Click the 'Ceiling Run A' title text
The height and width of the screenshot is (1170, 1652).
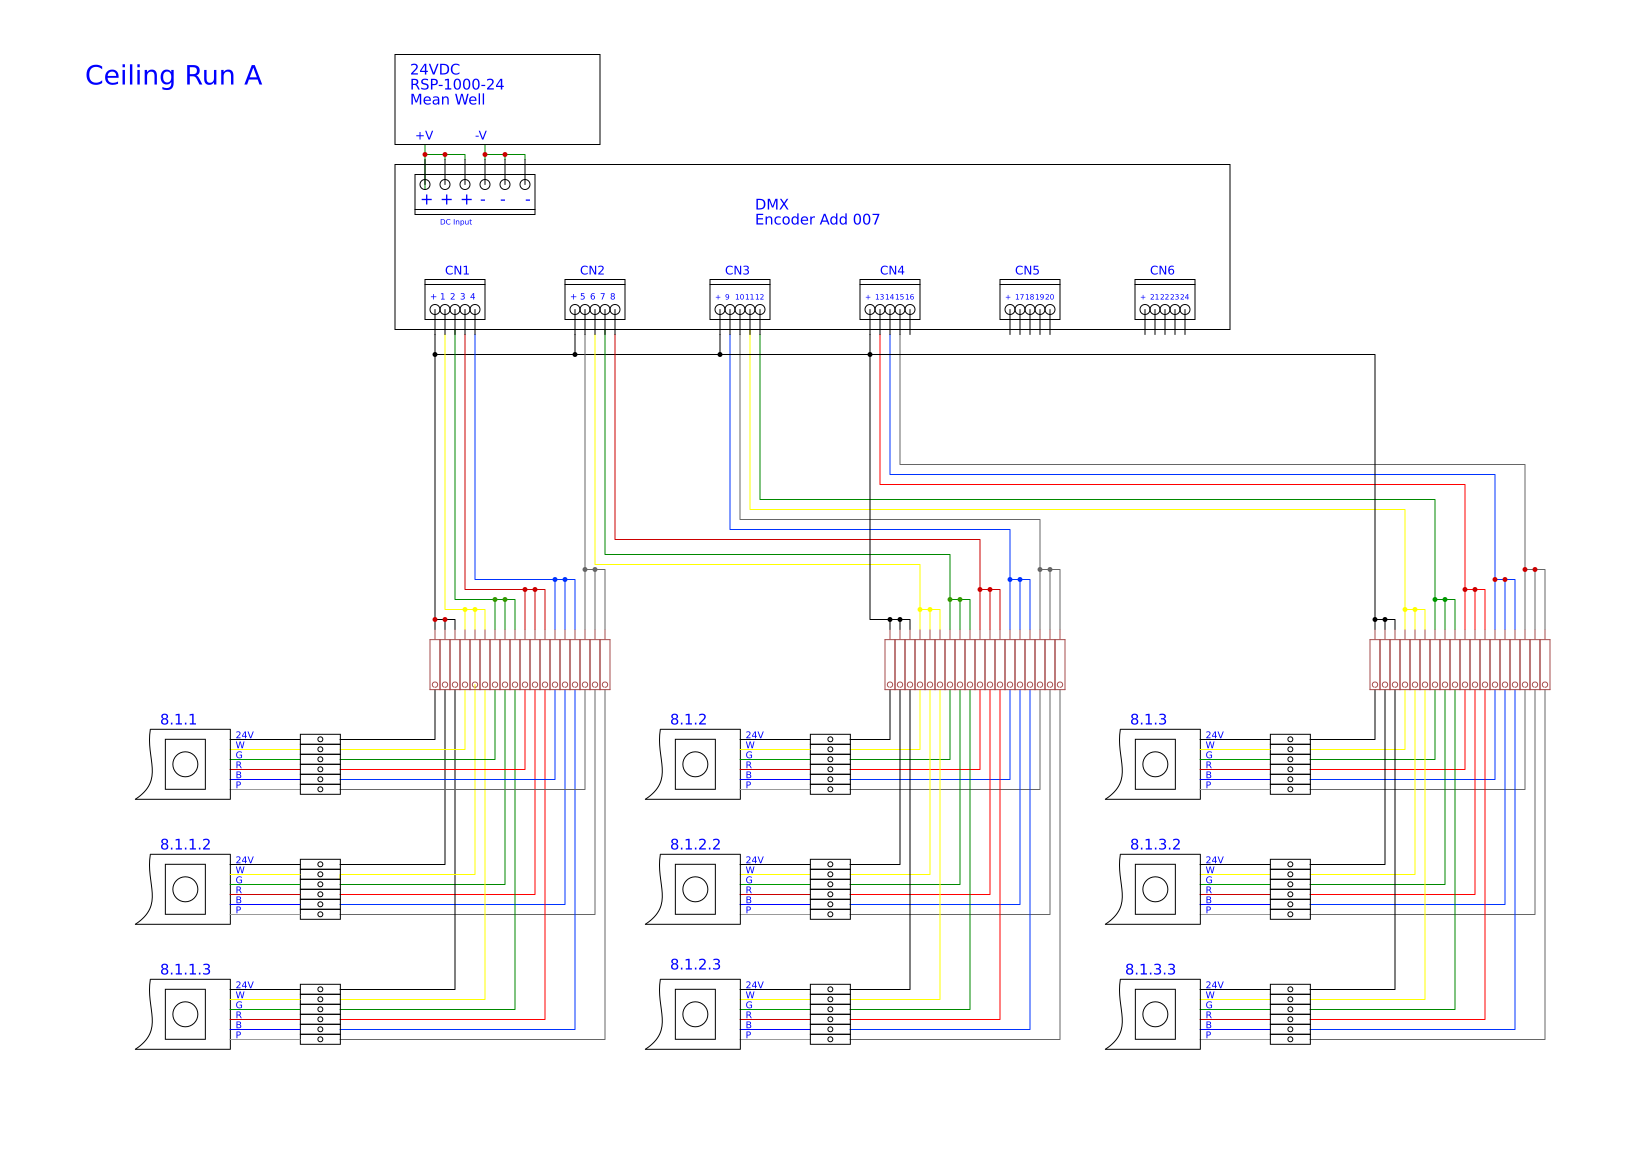(173, 76)
